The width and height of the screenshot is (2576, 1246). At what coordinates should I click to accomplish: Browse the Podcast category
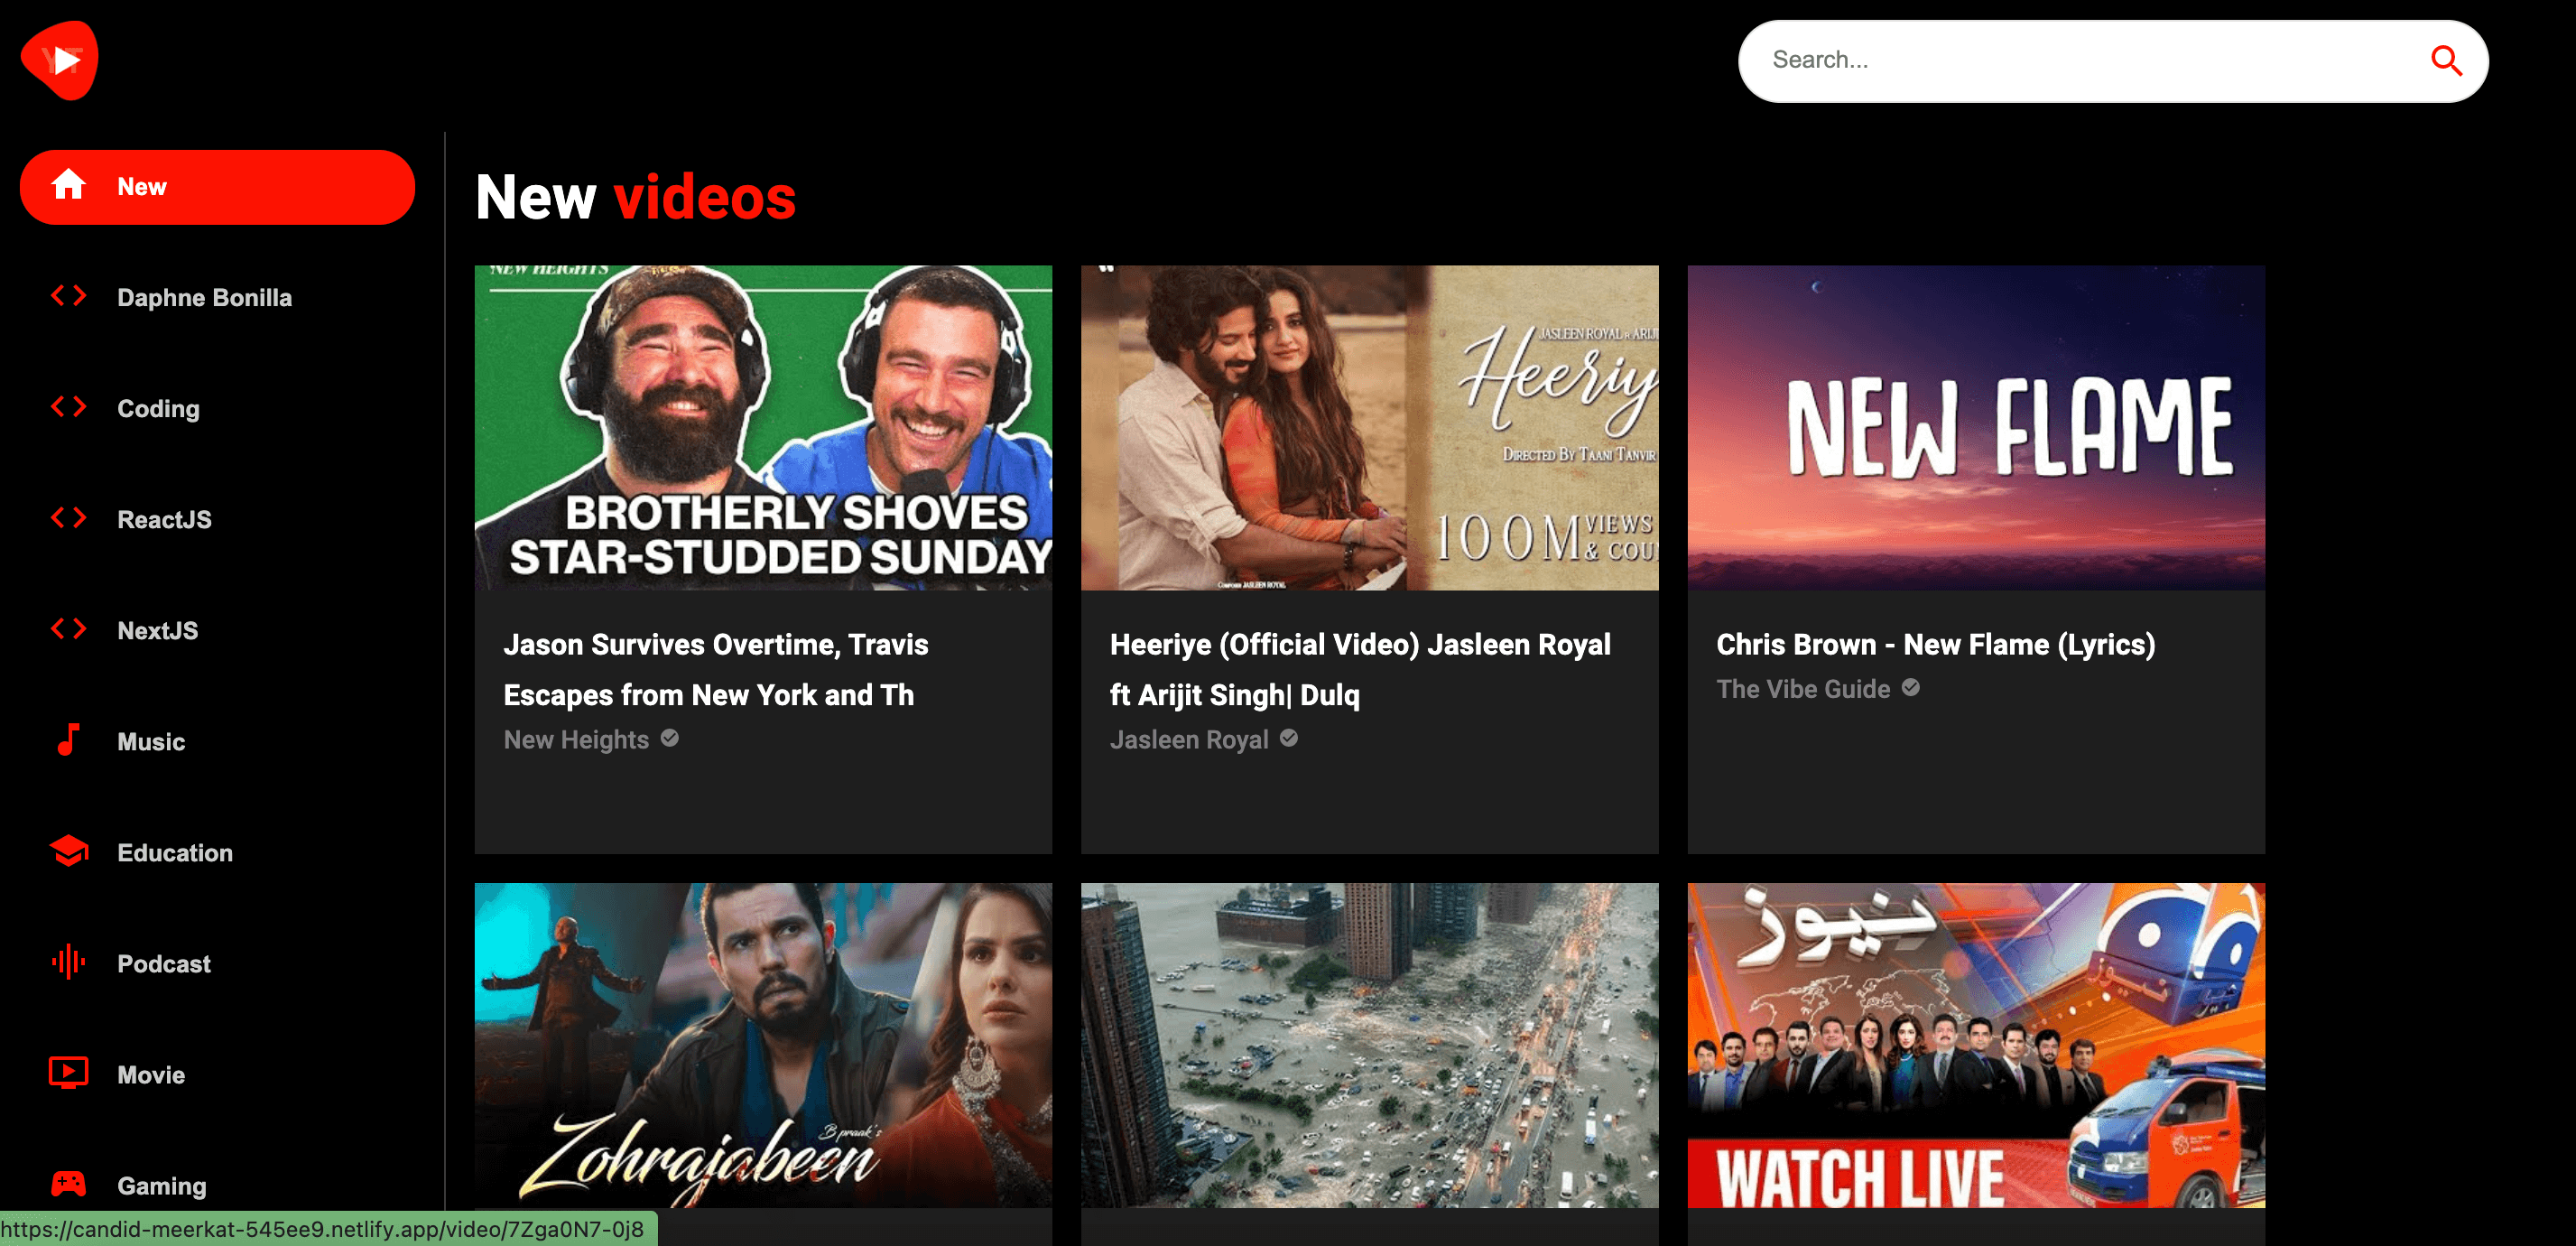[x=217, y=963]
